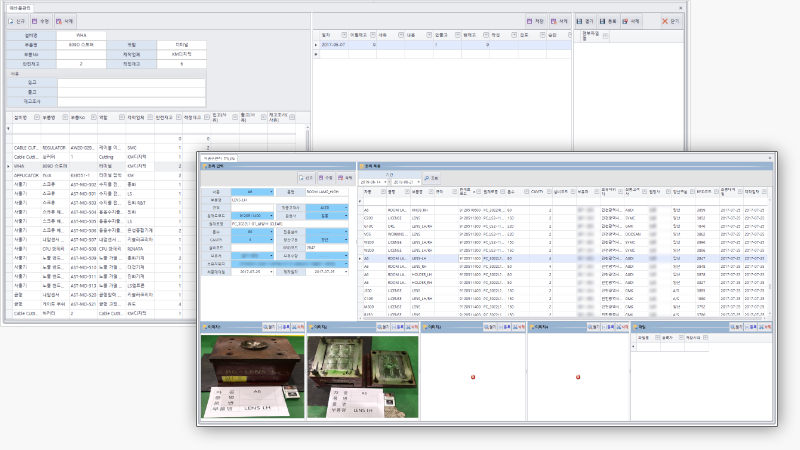Select the APPLICATOR row in parts grid
The height and width of the screenshot is (450, 800).
(x=102, y=175)
